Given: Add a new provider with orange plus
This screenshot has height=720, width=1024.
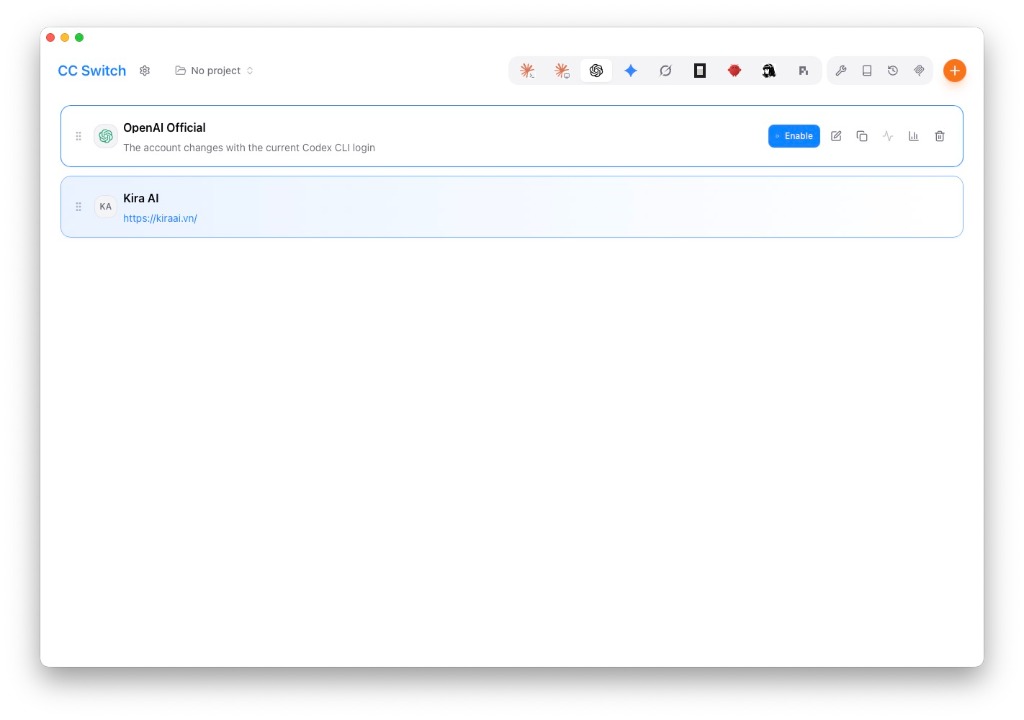Looking at the screenshot, I should [955, 71].
